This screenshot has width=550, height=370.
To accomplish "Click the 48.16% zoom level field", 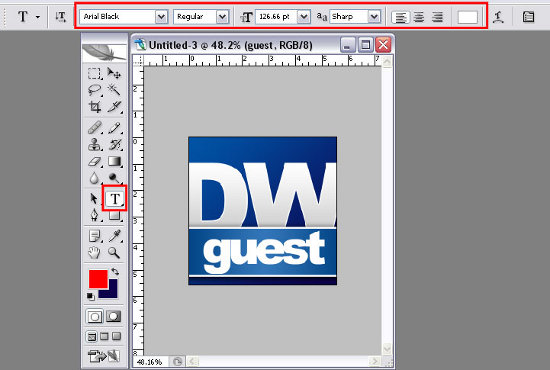I will point(150,362).
